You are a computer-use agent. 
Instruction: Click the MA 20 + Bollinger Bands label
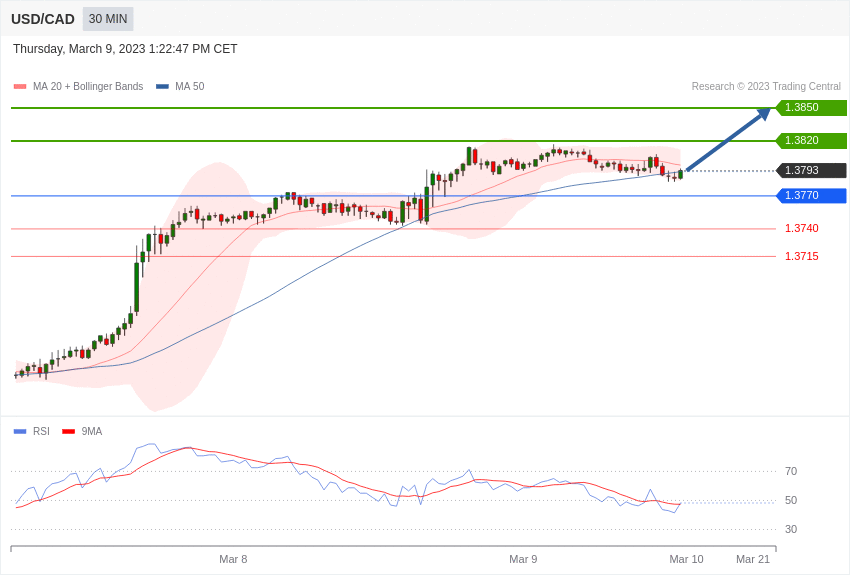point(88,87)
